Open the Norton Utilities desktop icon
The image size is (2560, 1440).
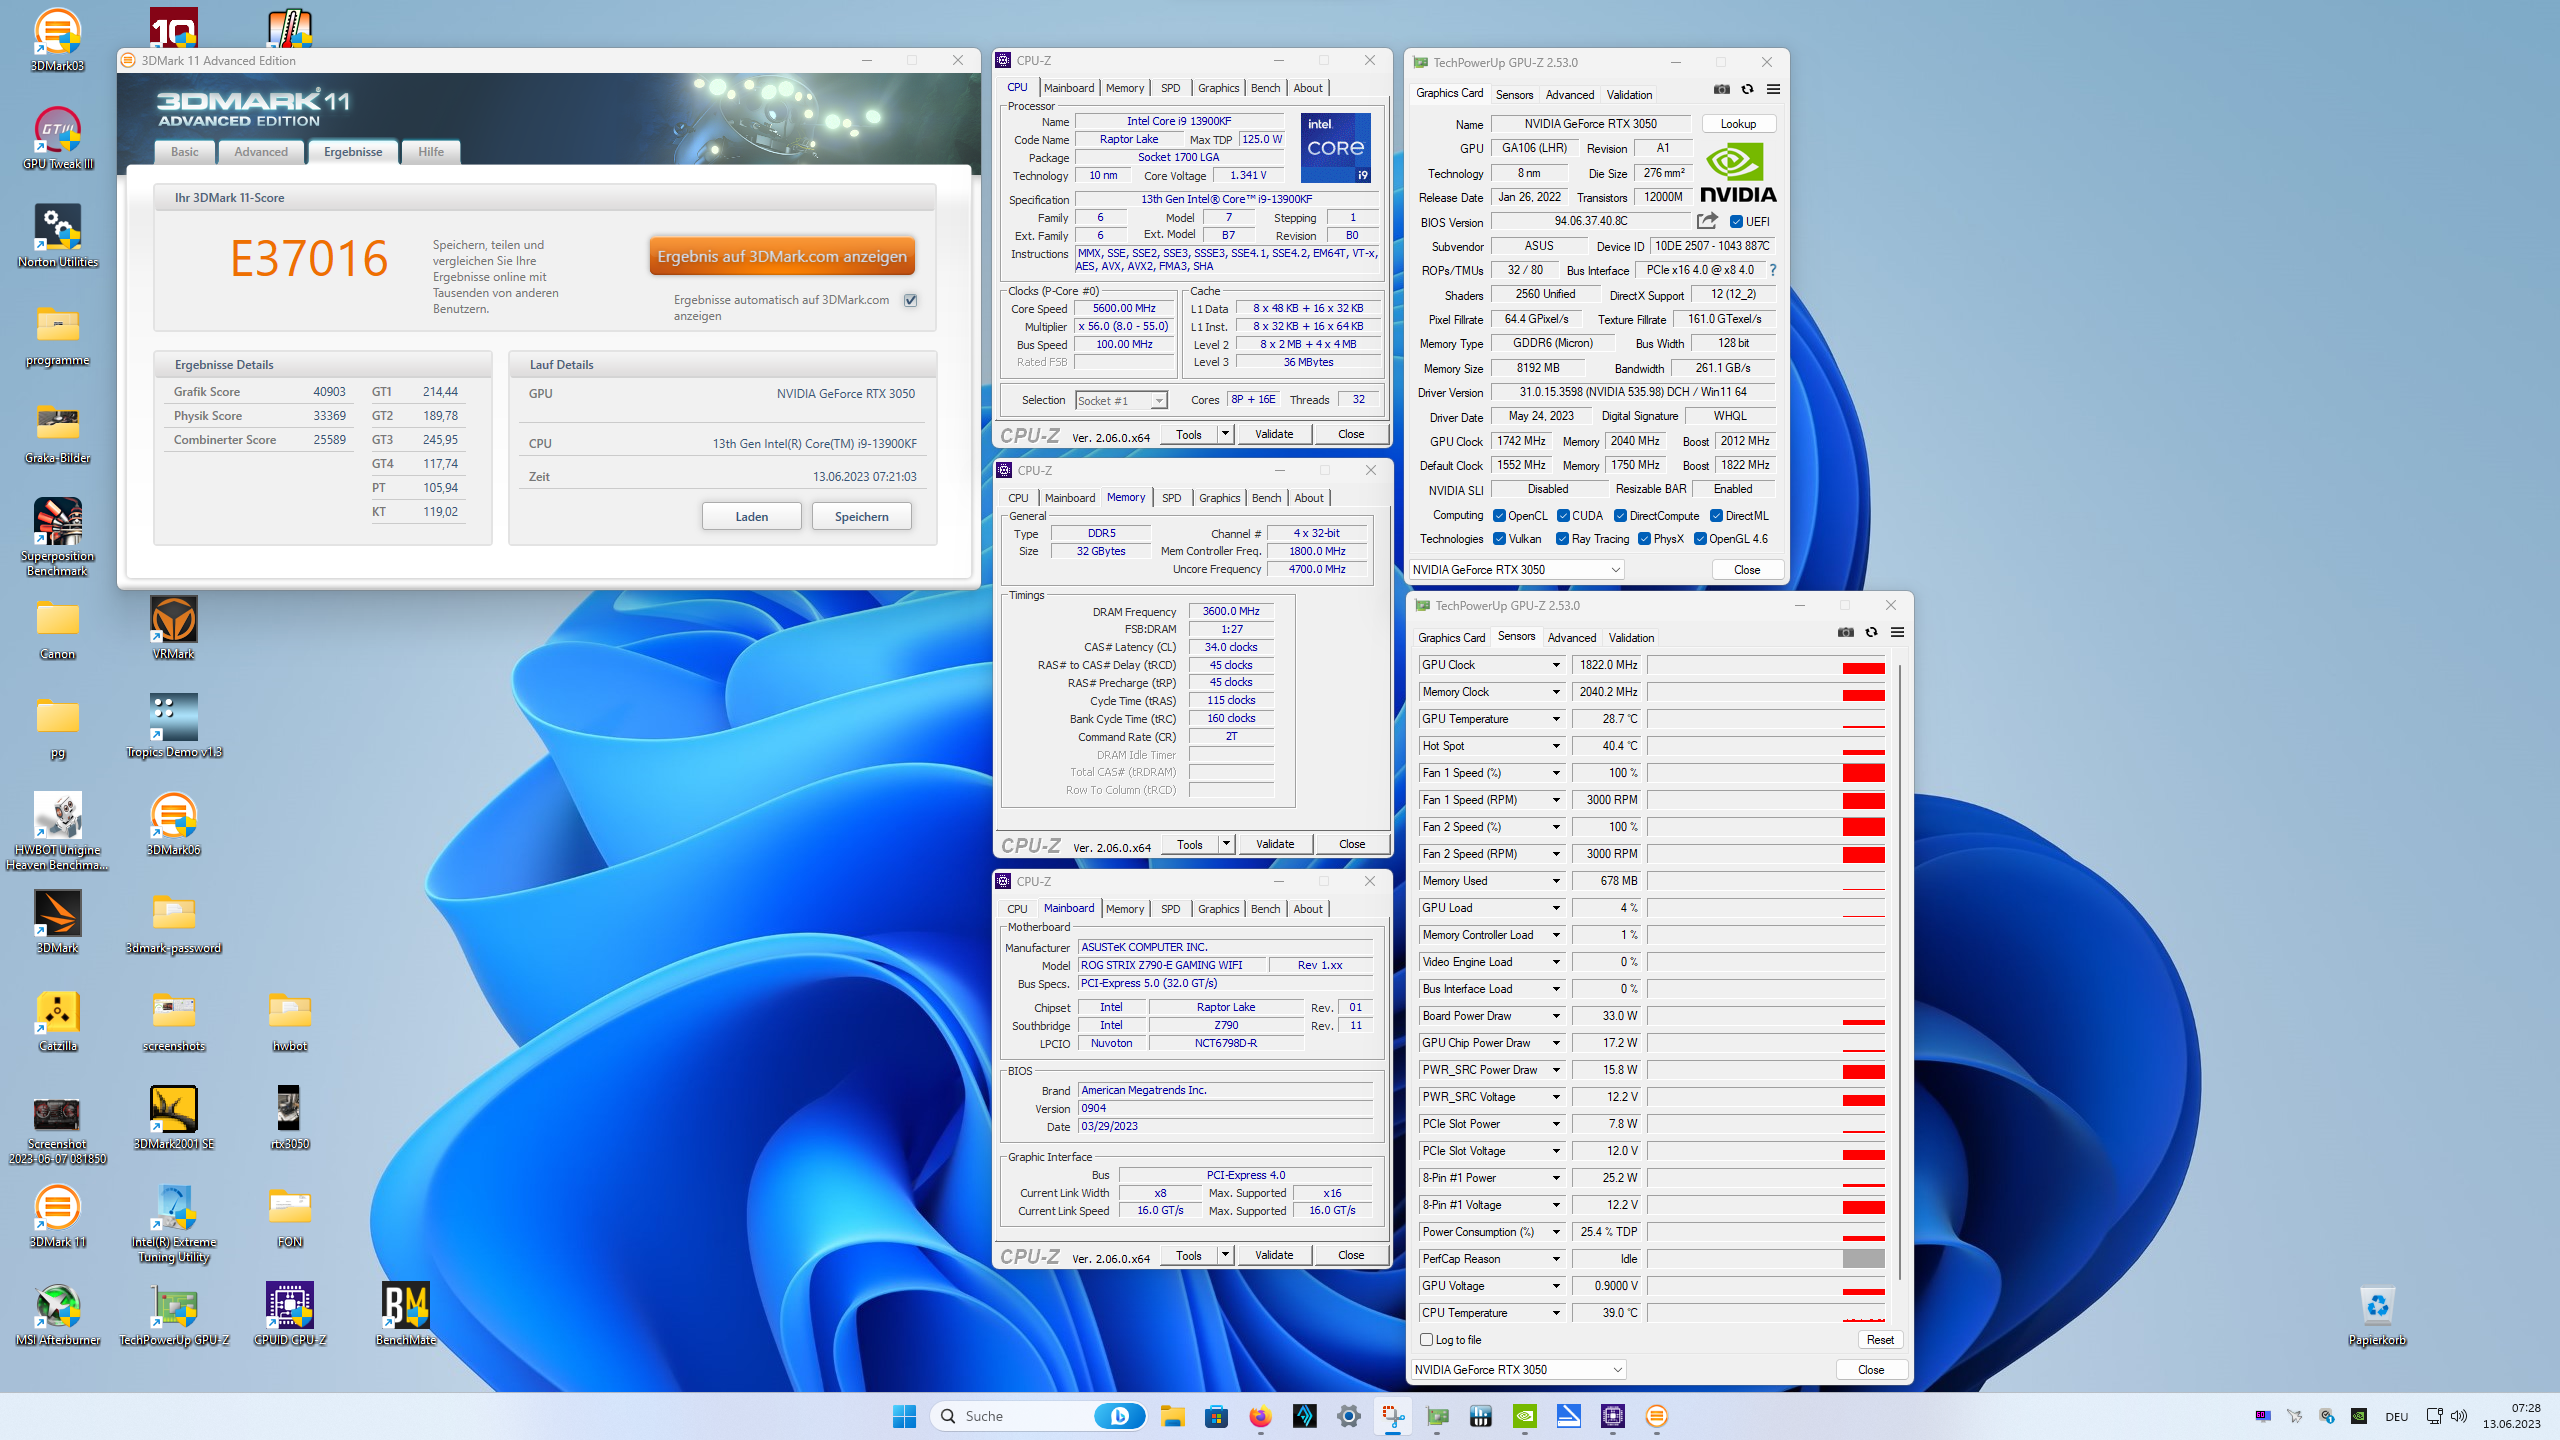[x=57, y=236]
